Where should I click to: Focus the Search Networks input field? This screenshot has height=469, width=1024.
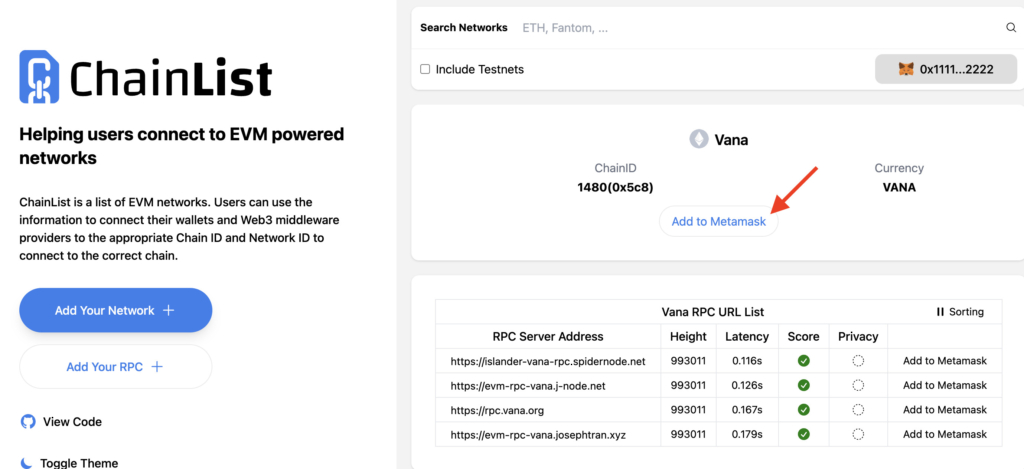[761, 28]
